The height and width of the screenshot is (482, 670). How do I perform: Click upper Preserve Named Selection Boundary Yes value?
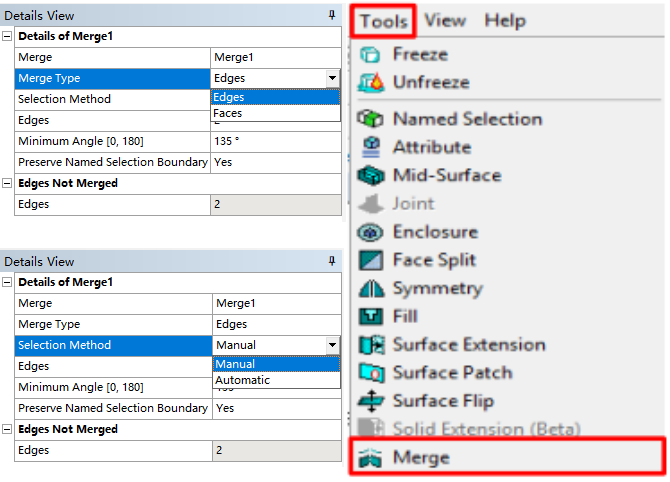click(x=276, y=162)
